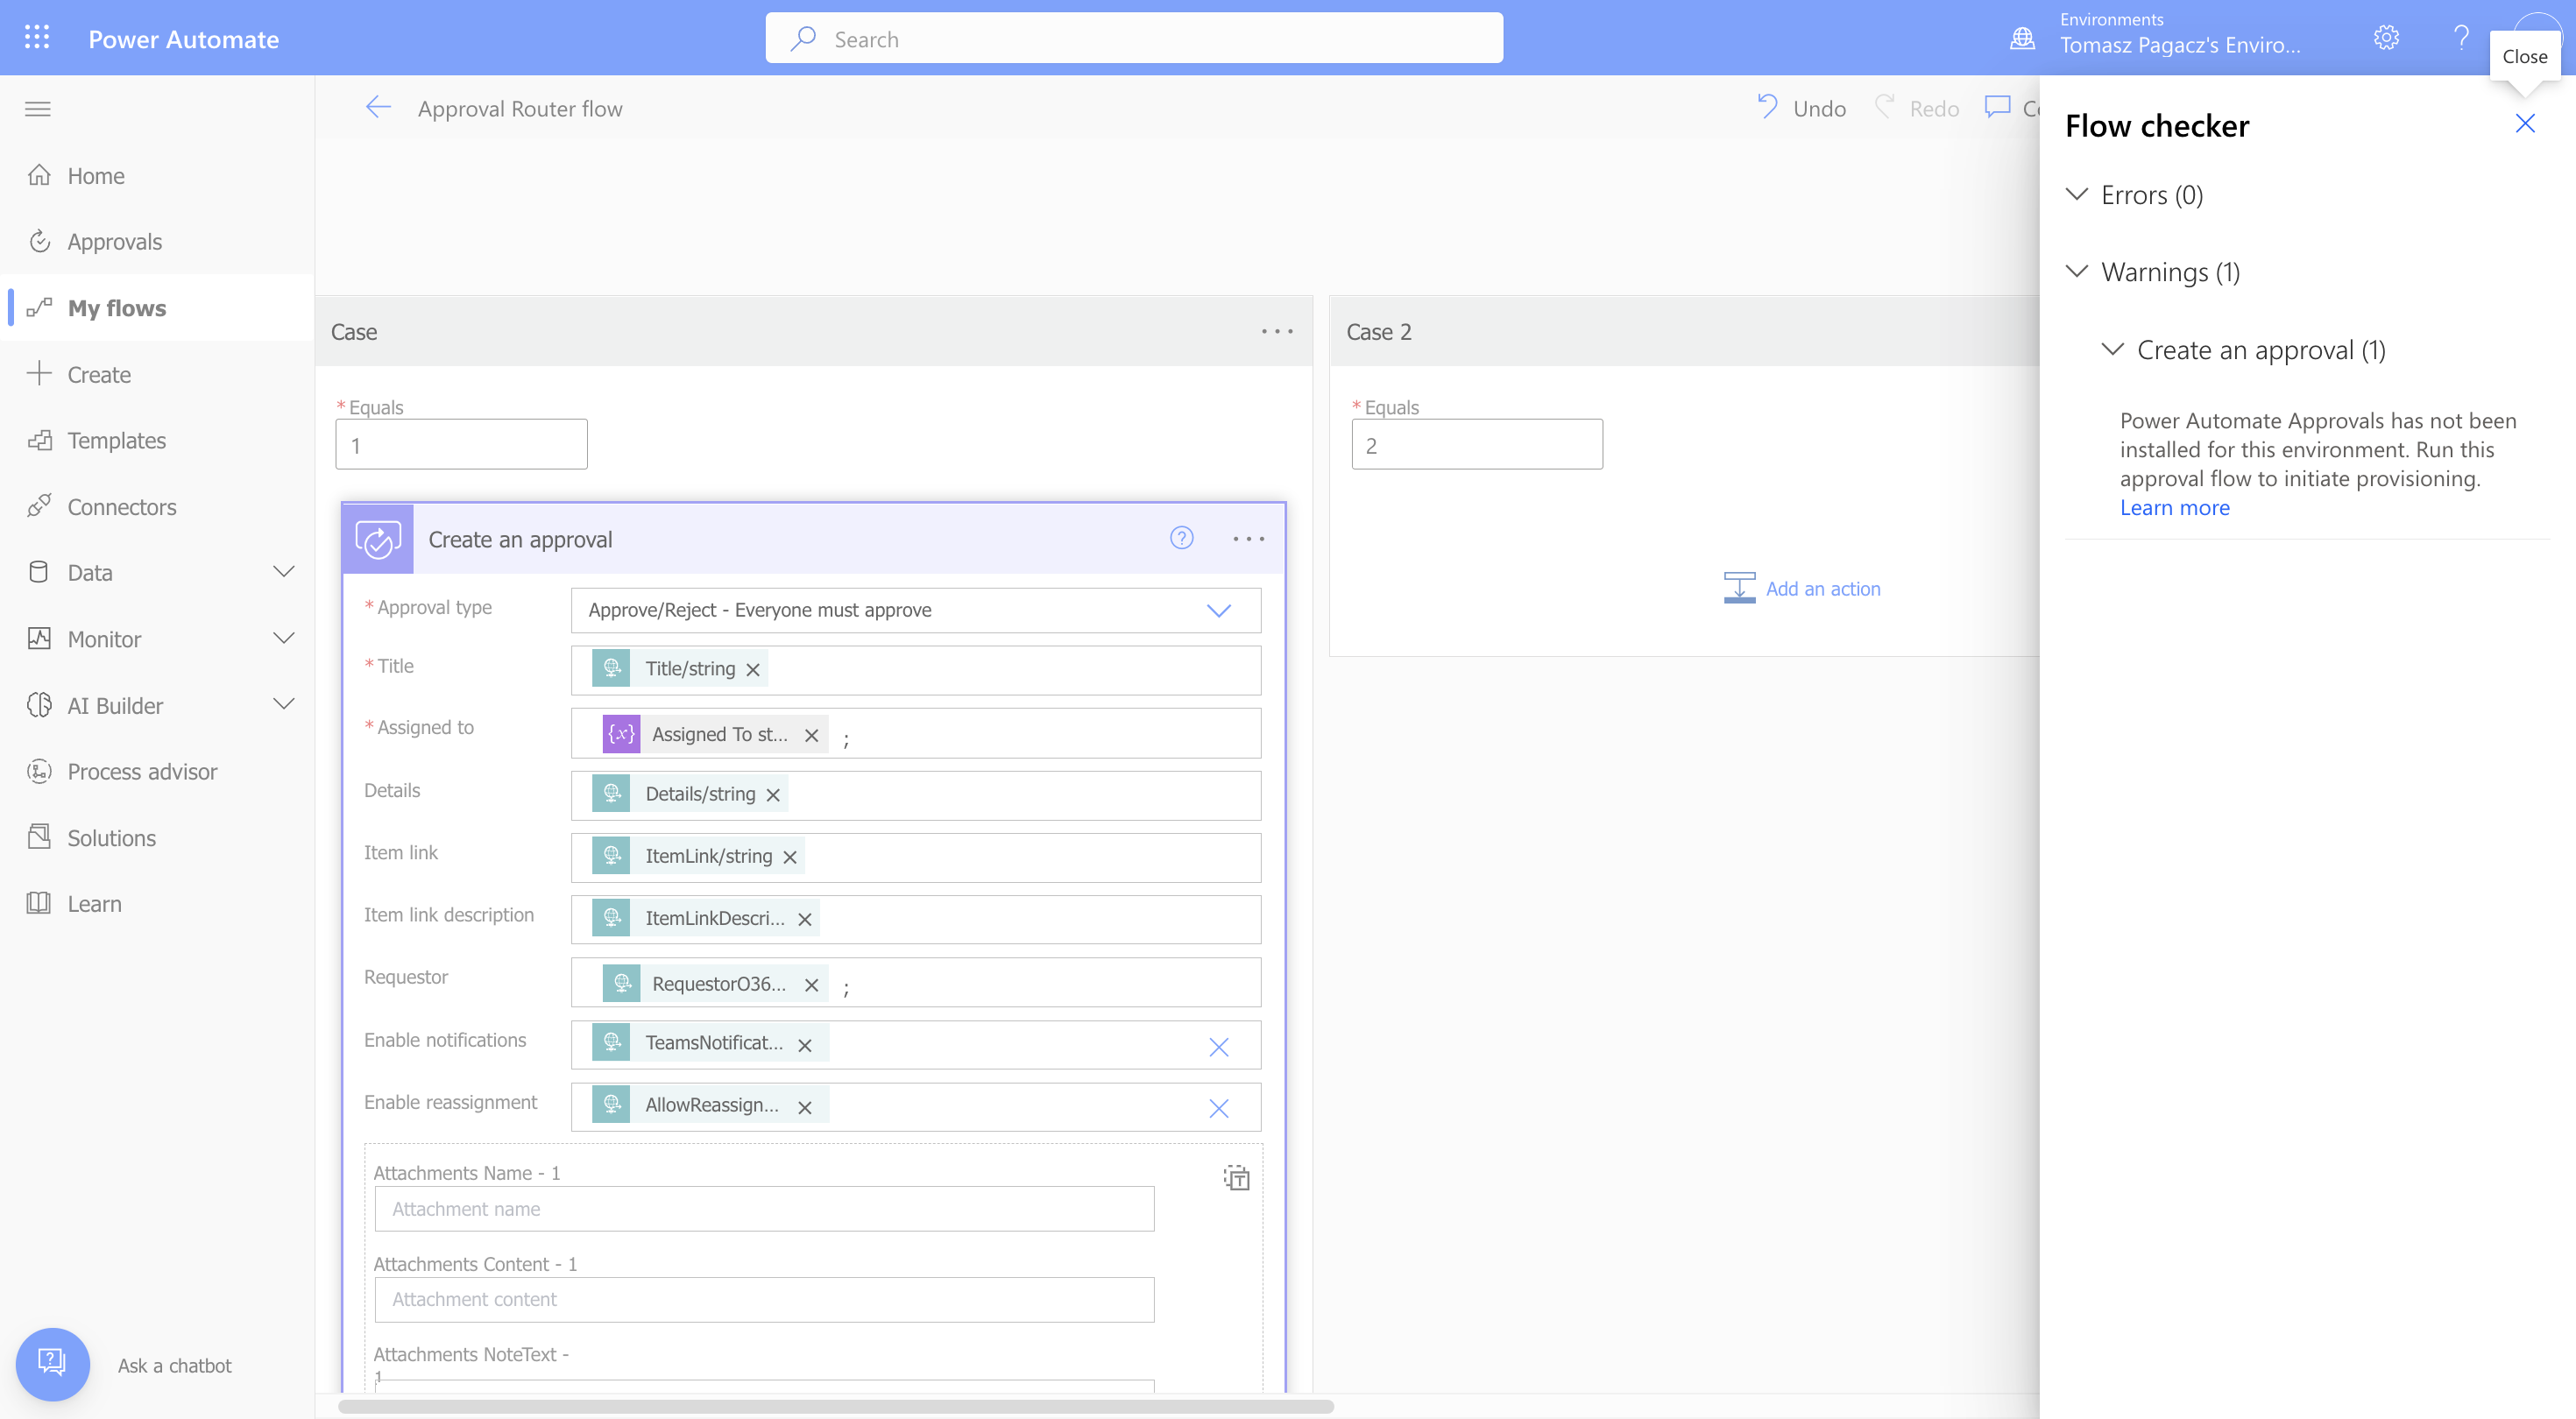Click the Attachment name field
The width and height of the screenshot is (2576, 1419).
point(764,1208)
